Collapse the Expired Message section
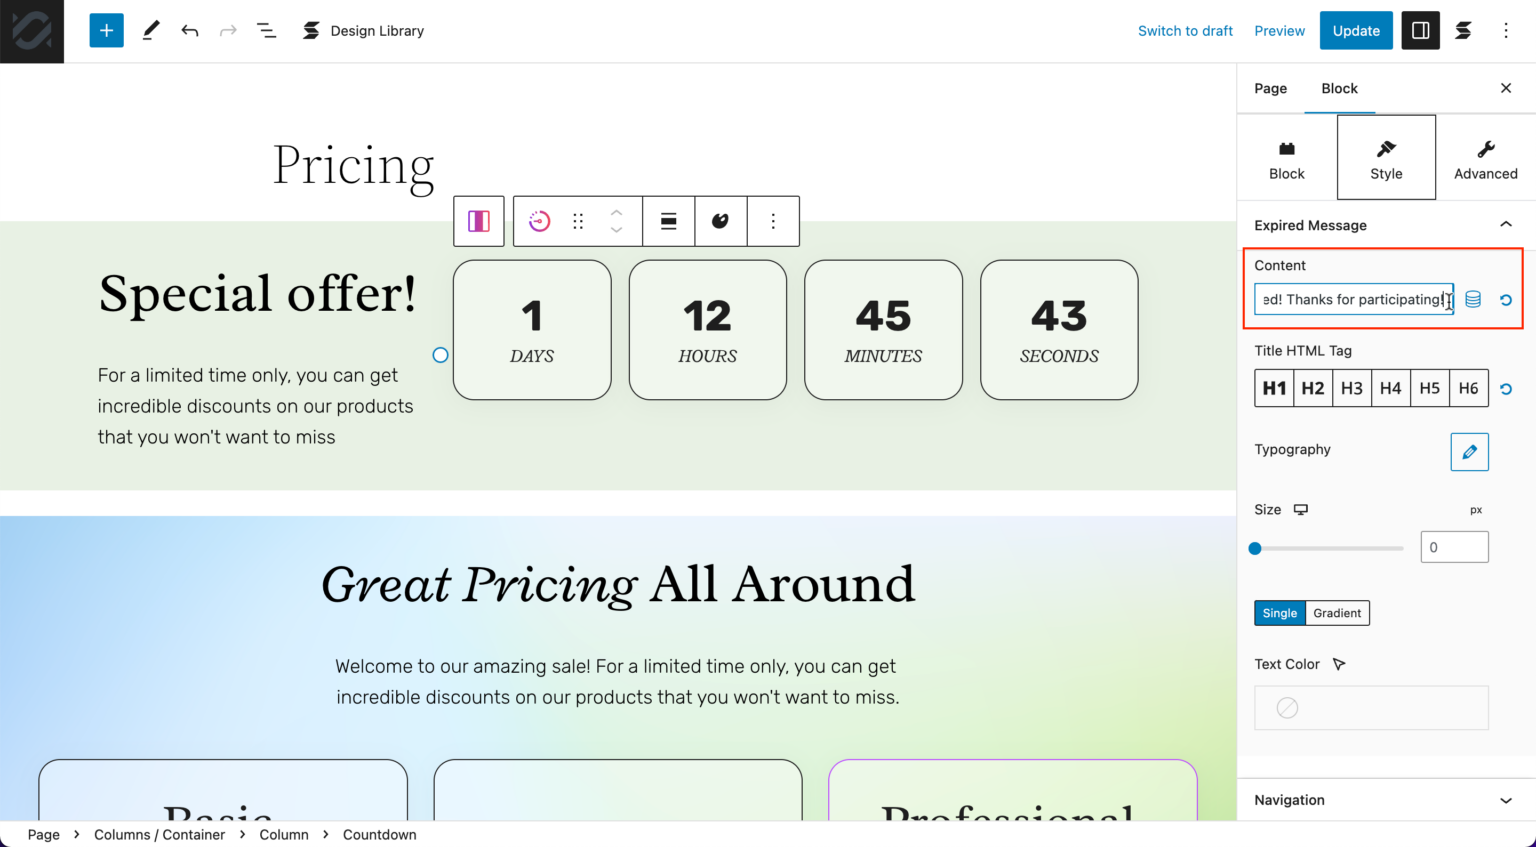 coord(1507,224)
